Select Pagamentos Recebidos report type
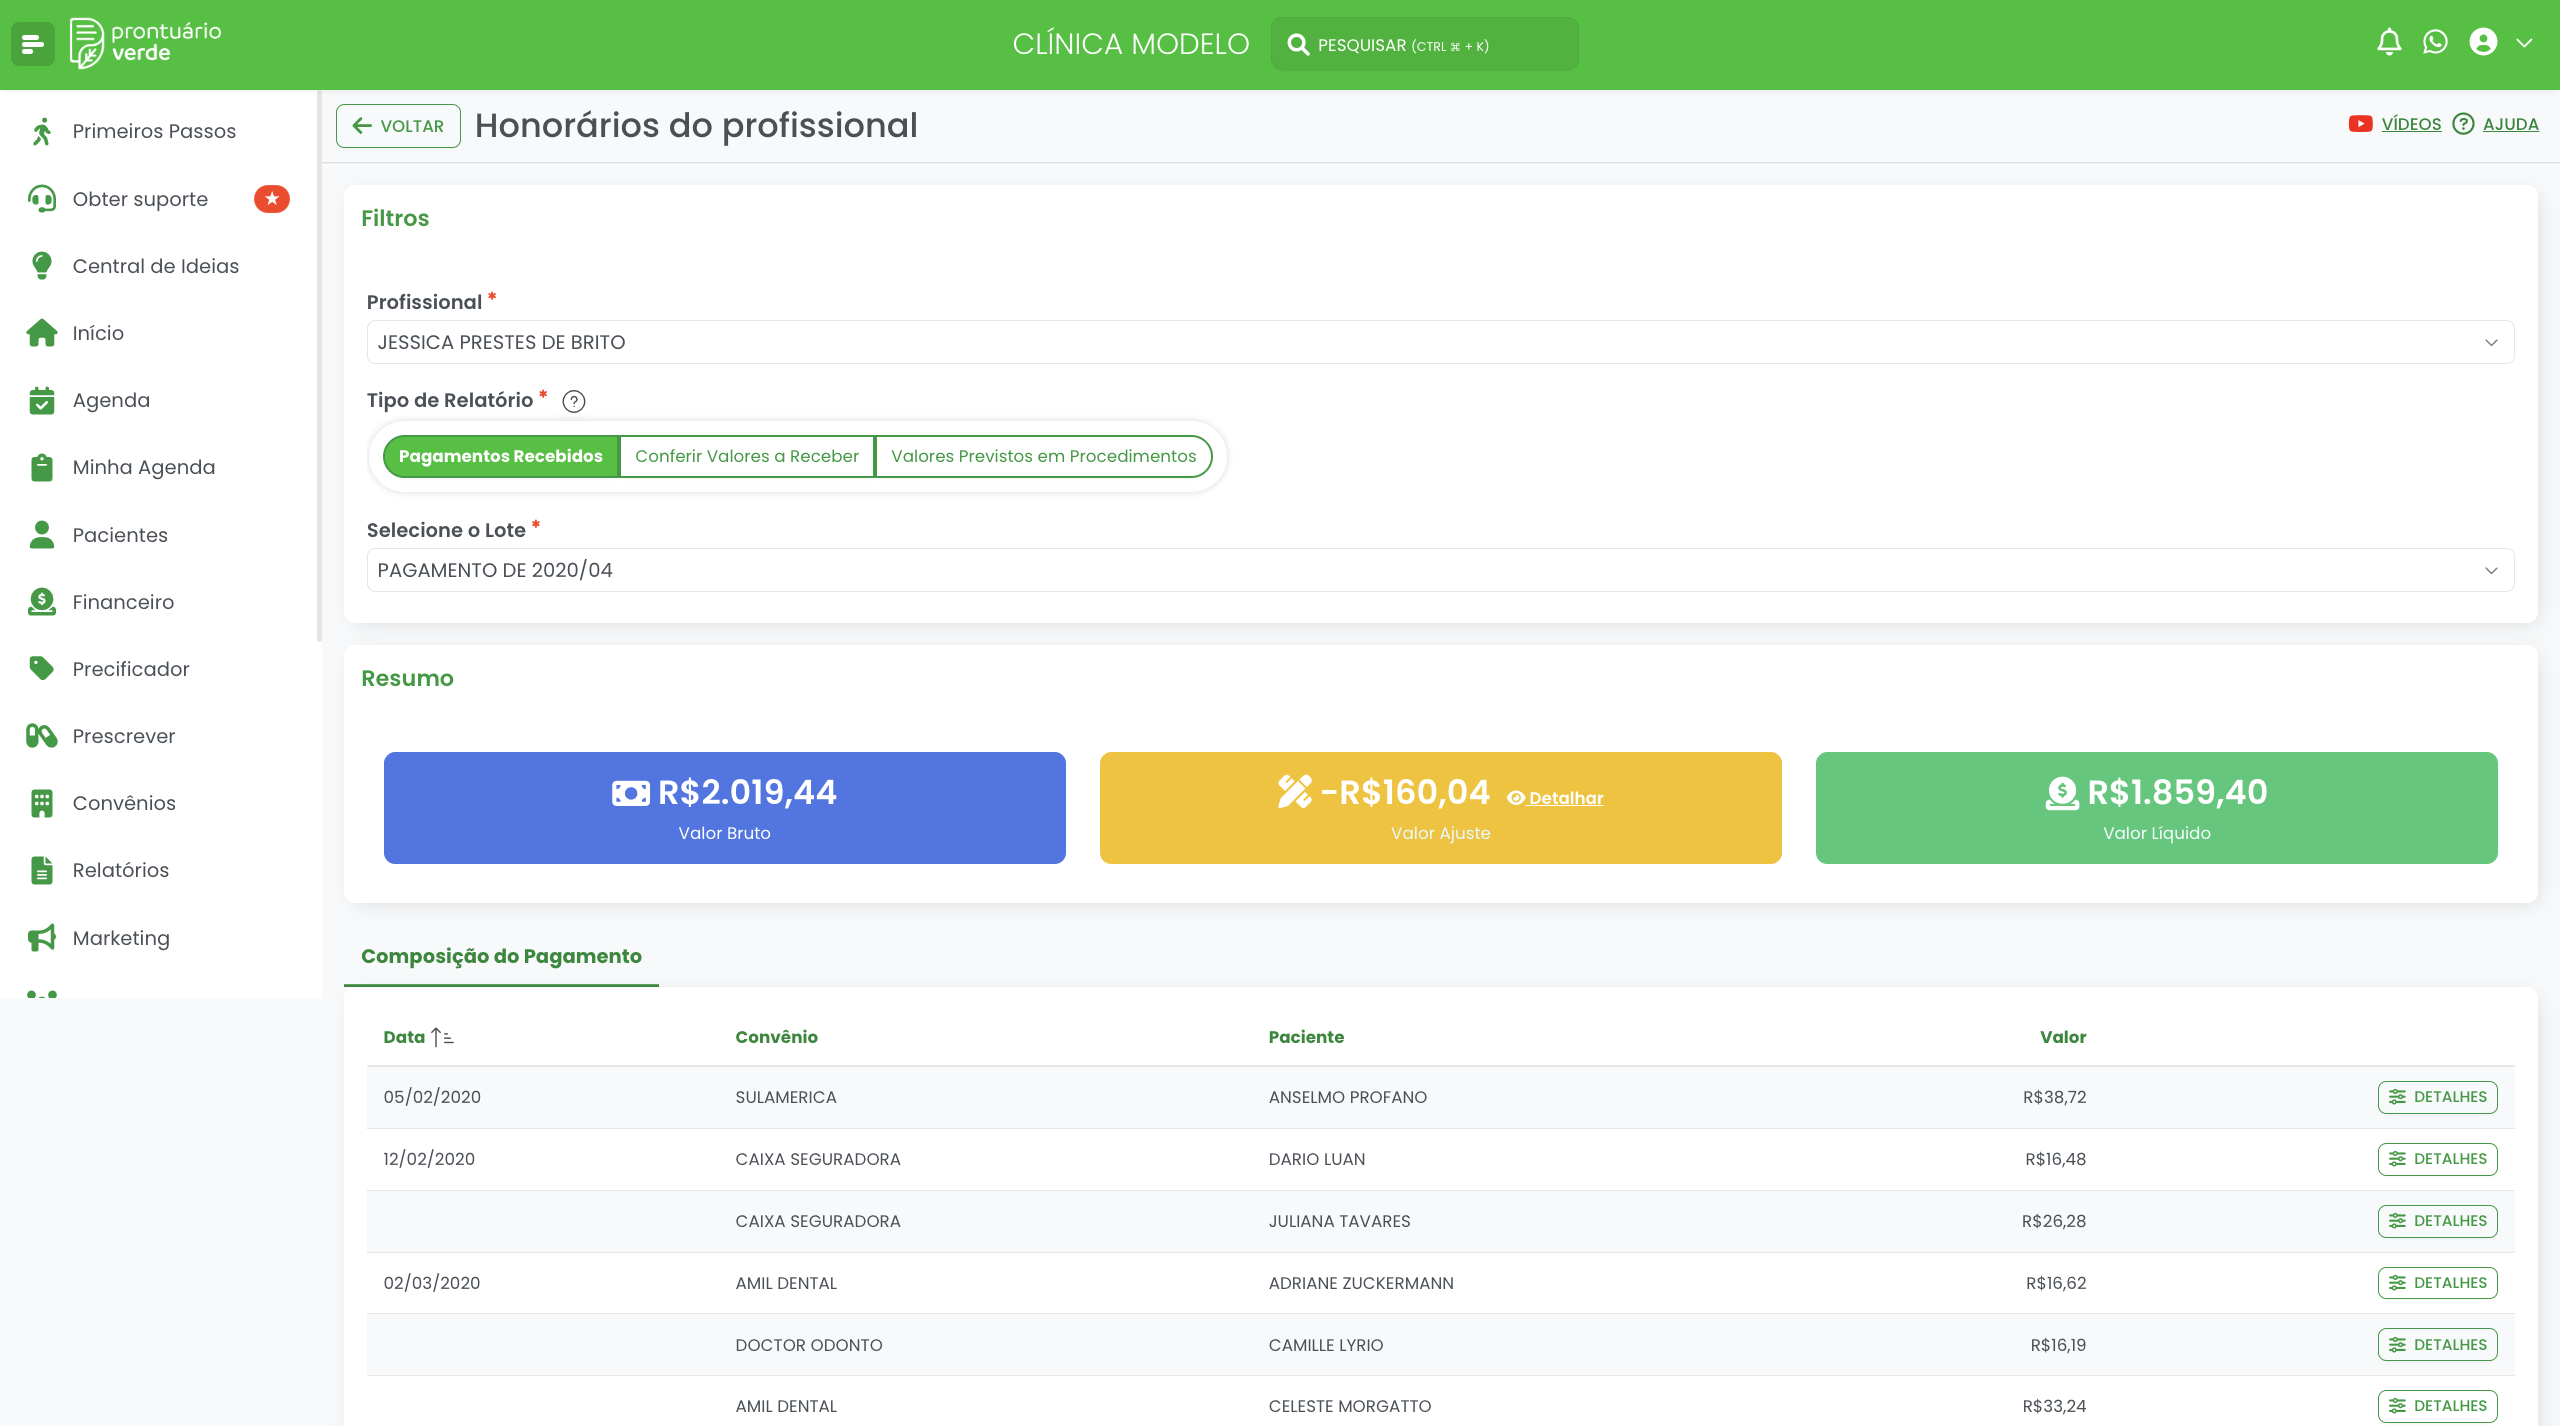The height and width of the screenshot is (1426, 2560). tap(501, 456)
